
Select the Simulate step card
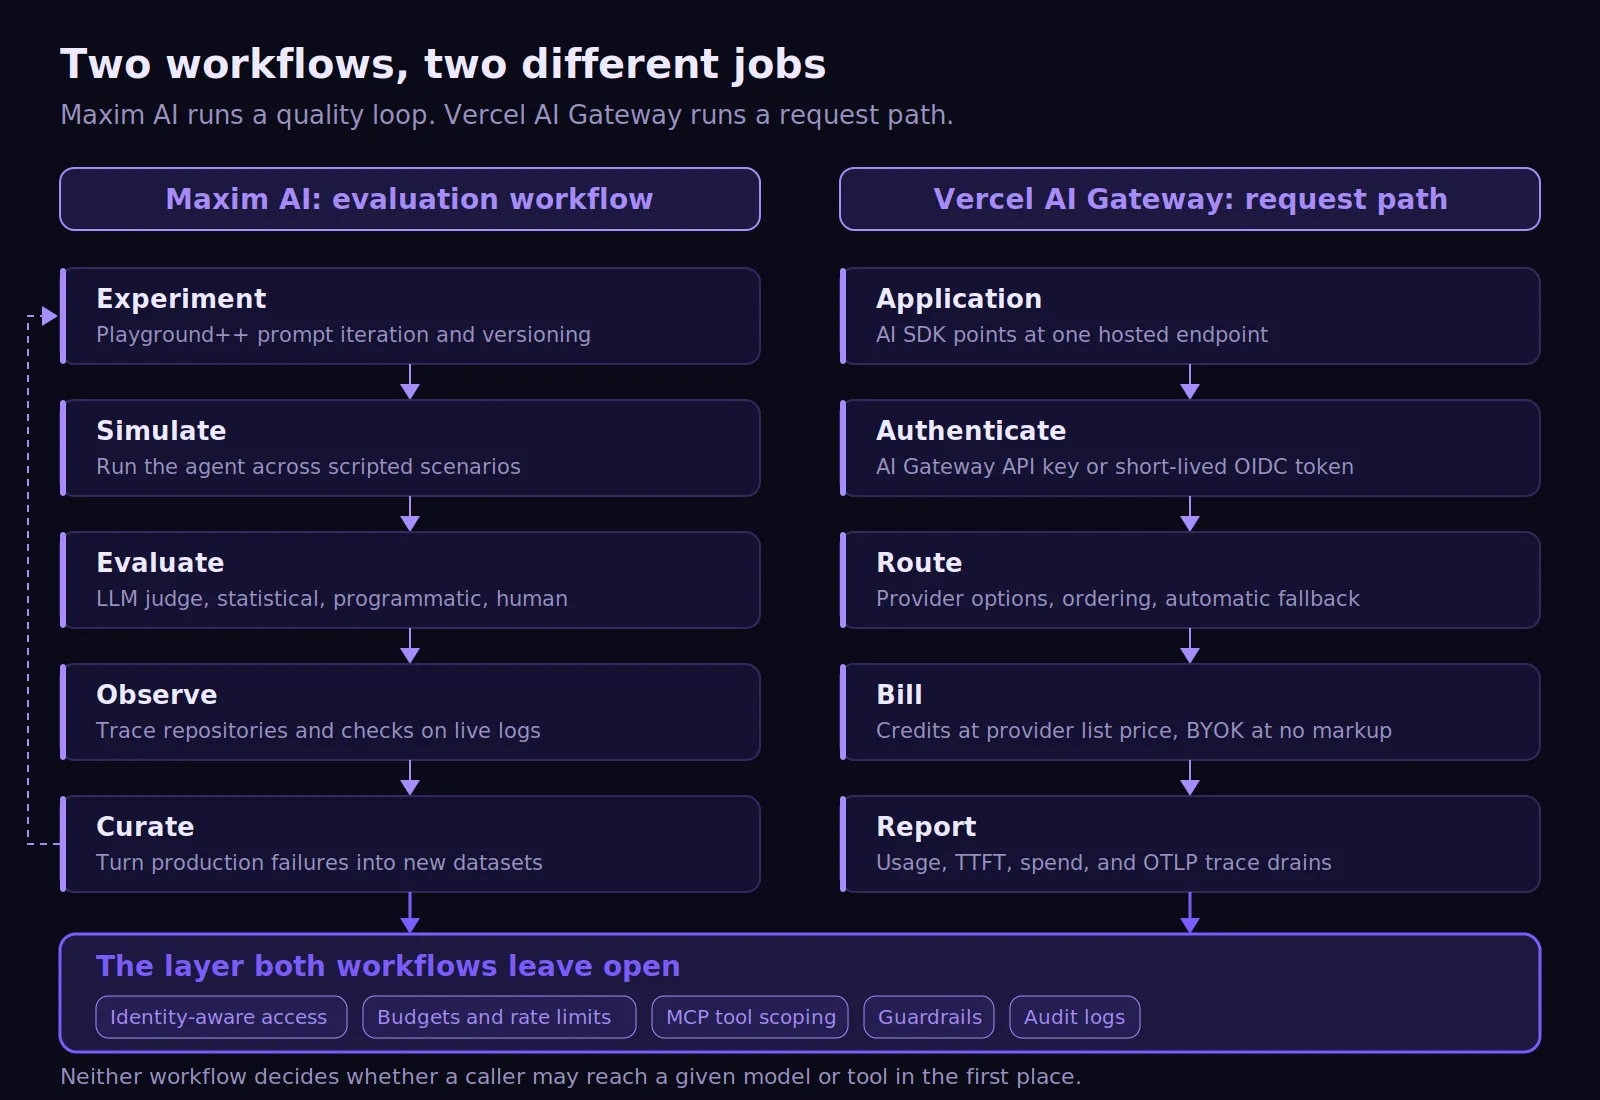click(410, 448)
